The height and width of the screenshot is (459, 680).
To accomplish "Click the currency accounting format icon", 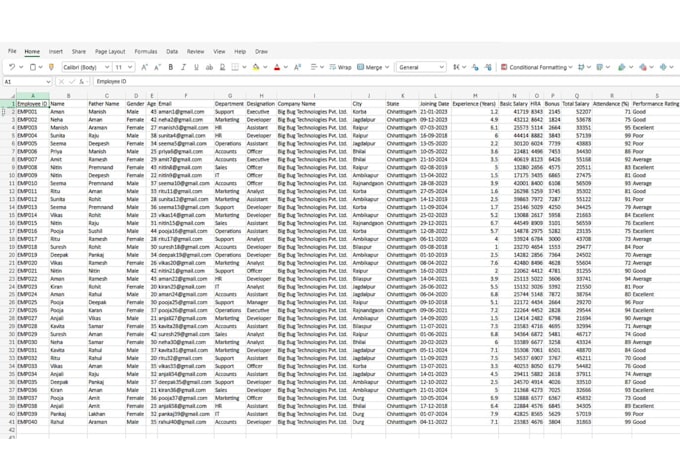I will click(456, 67).
